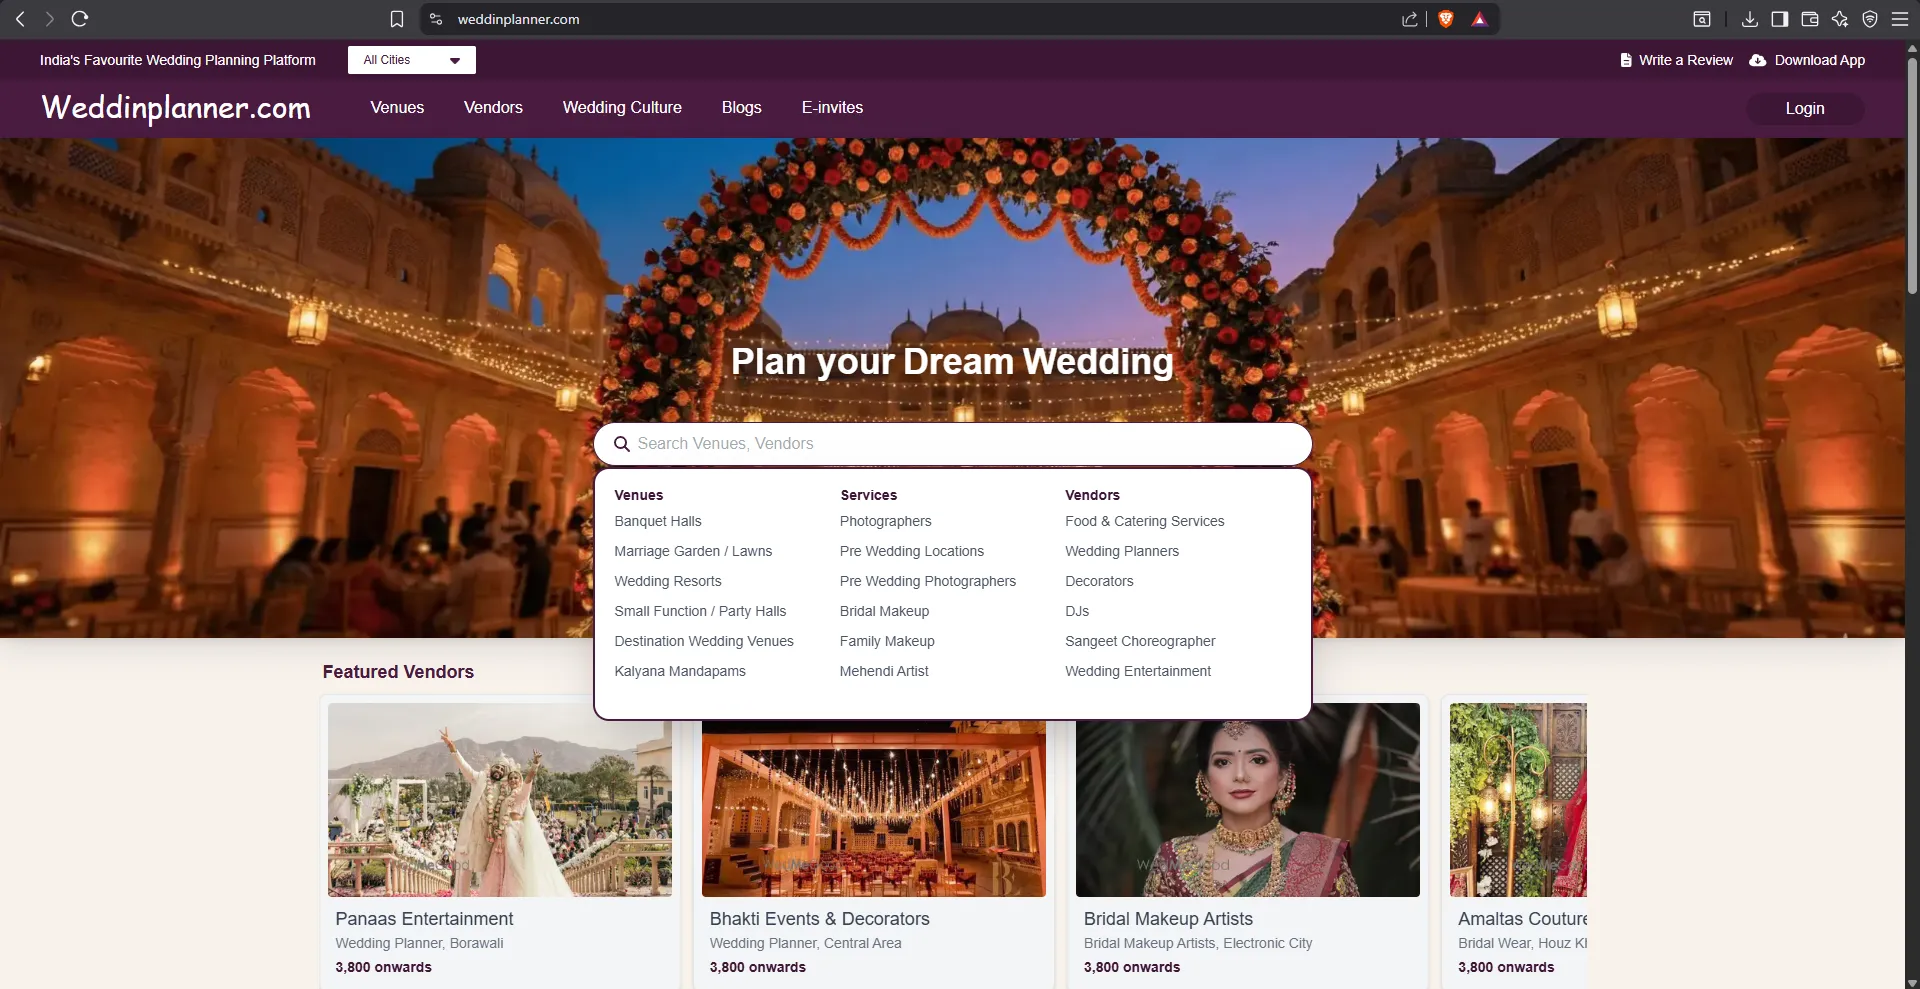This screenshot has width=1920, height=989.
Task: Open the tab search icon in toolbar
Action: pyautogui.click(x=1702, y=19)
